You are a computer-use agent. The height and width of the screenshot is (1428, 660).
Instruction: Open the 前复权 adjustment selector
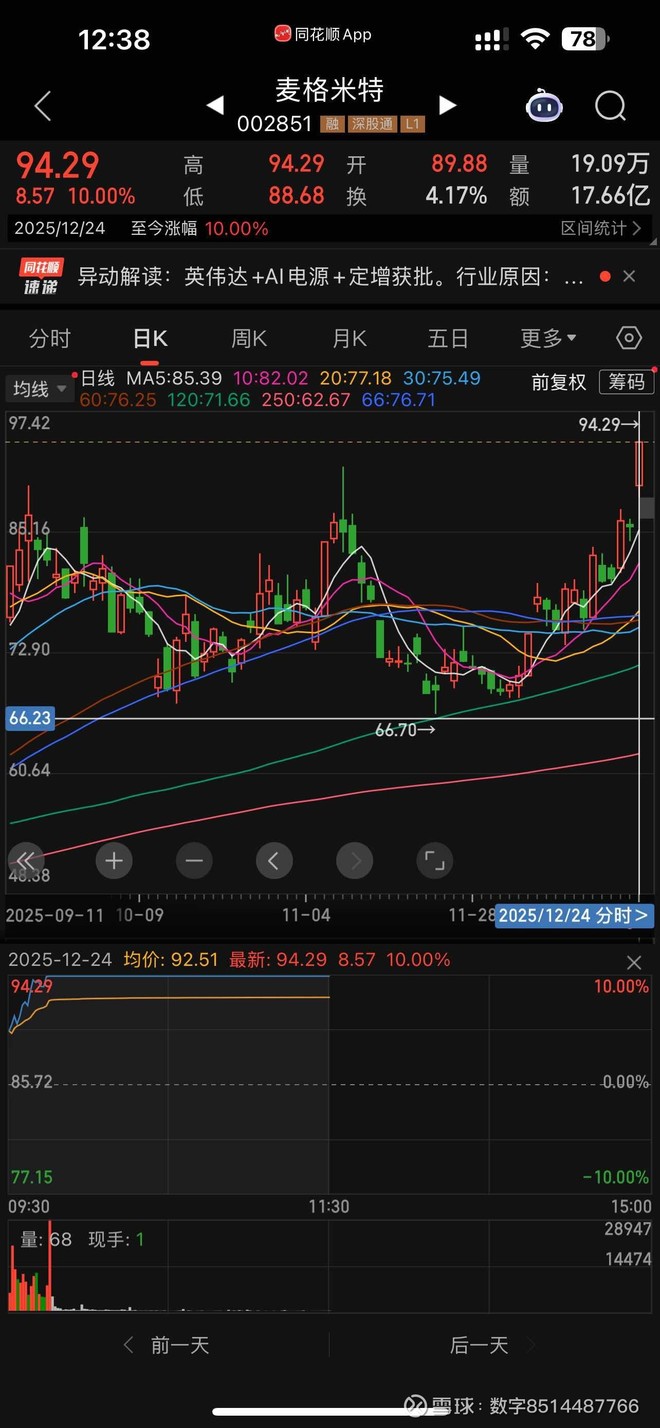click(558, 381)
